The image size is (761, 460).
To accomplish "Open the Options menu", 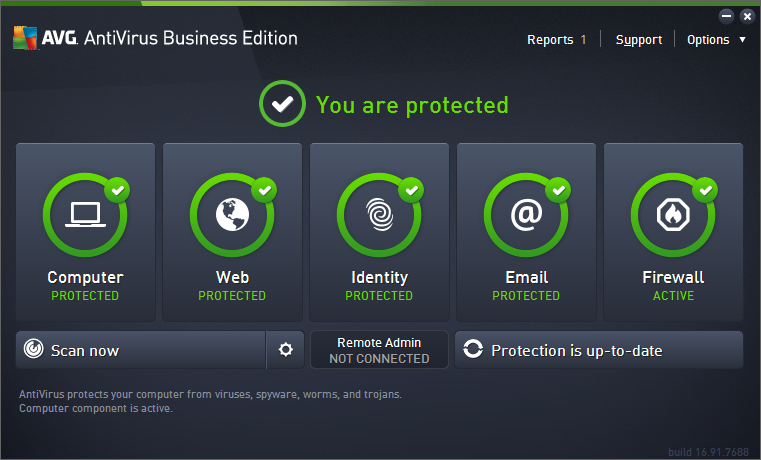I will (708, 40).
